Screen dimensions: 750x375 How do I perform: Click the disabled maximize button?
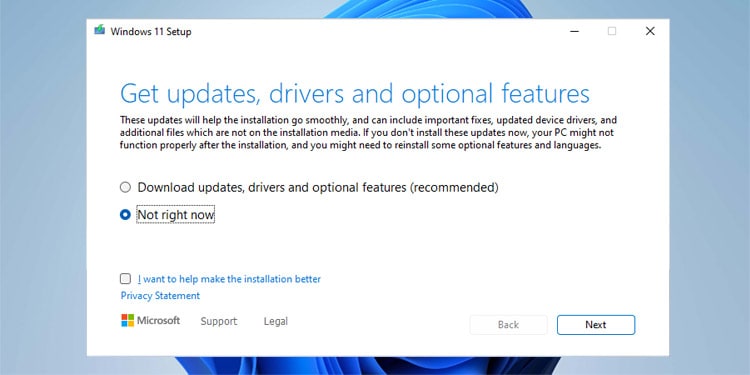click(x=612, y=31)
